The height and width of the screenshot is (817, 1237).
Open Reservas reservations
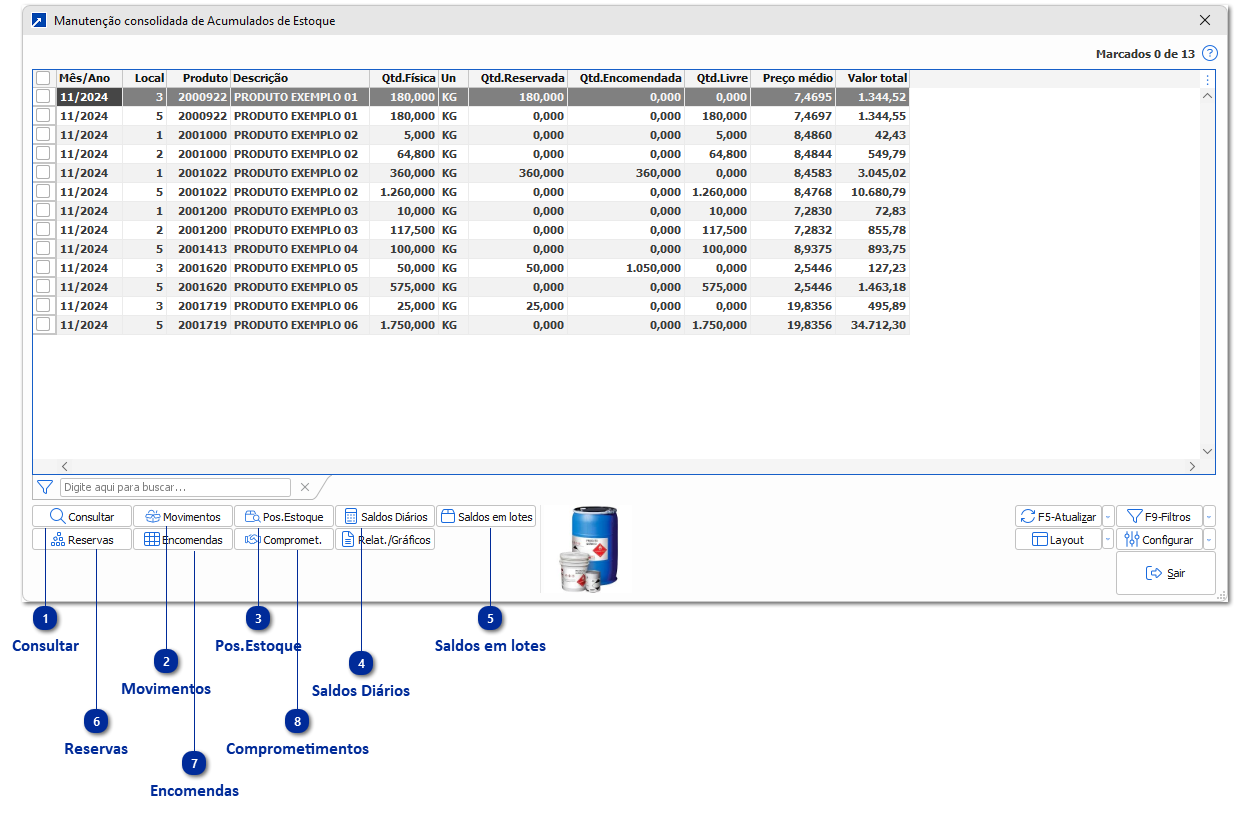[82, 540]
